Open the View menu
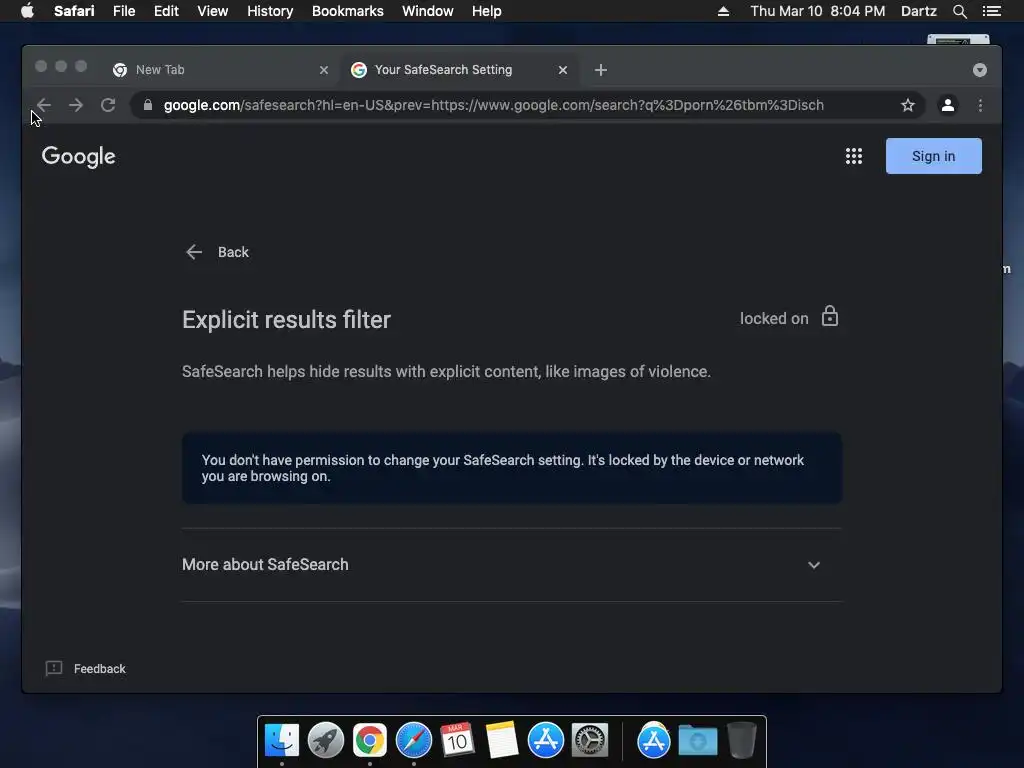 (212, 11)
